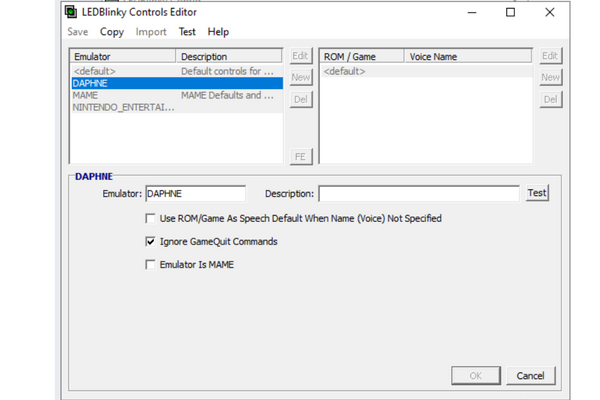Image resolution: width=600 pixels, height=400 pixels.
Task: Open the Save menu
Action: pyautogui.click(x=78, y=32)
